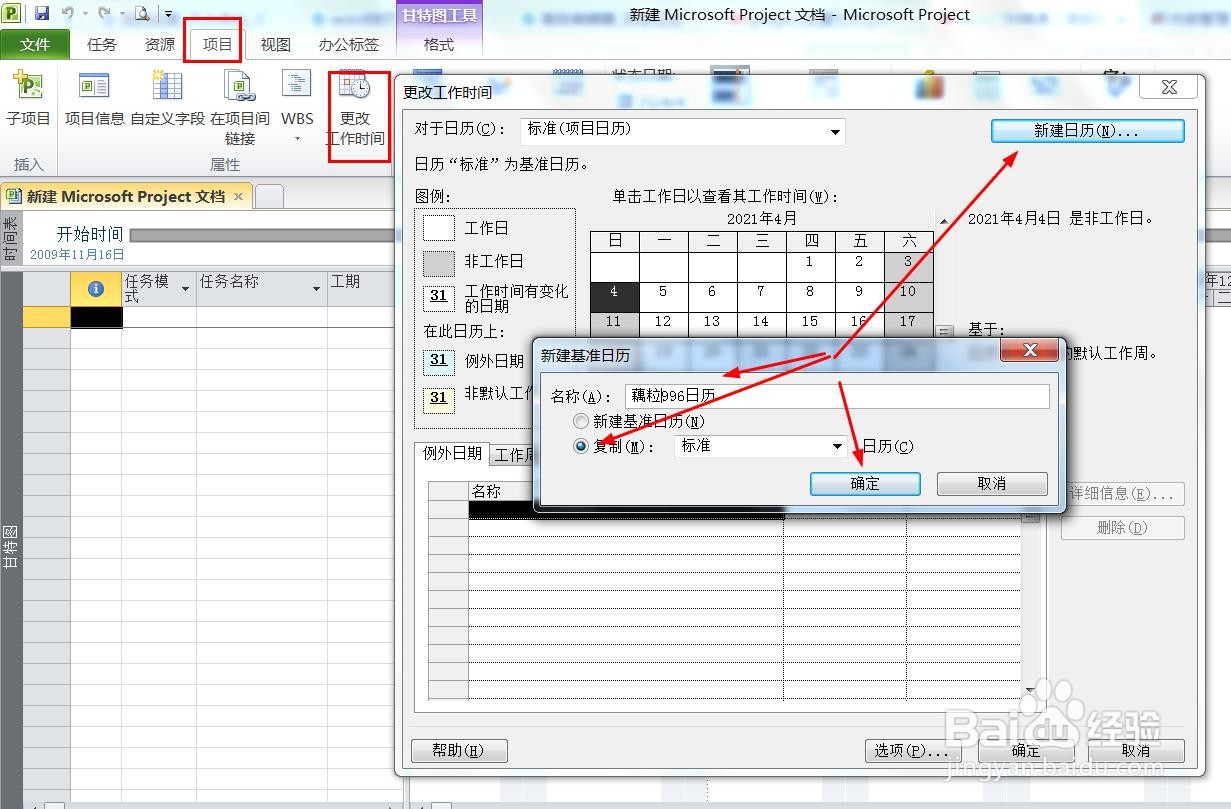The width and height of the screenshot is (1231, 809).
Task: Click the 时间表 side label
Action: (x=11, y=240)
